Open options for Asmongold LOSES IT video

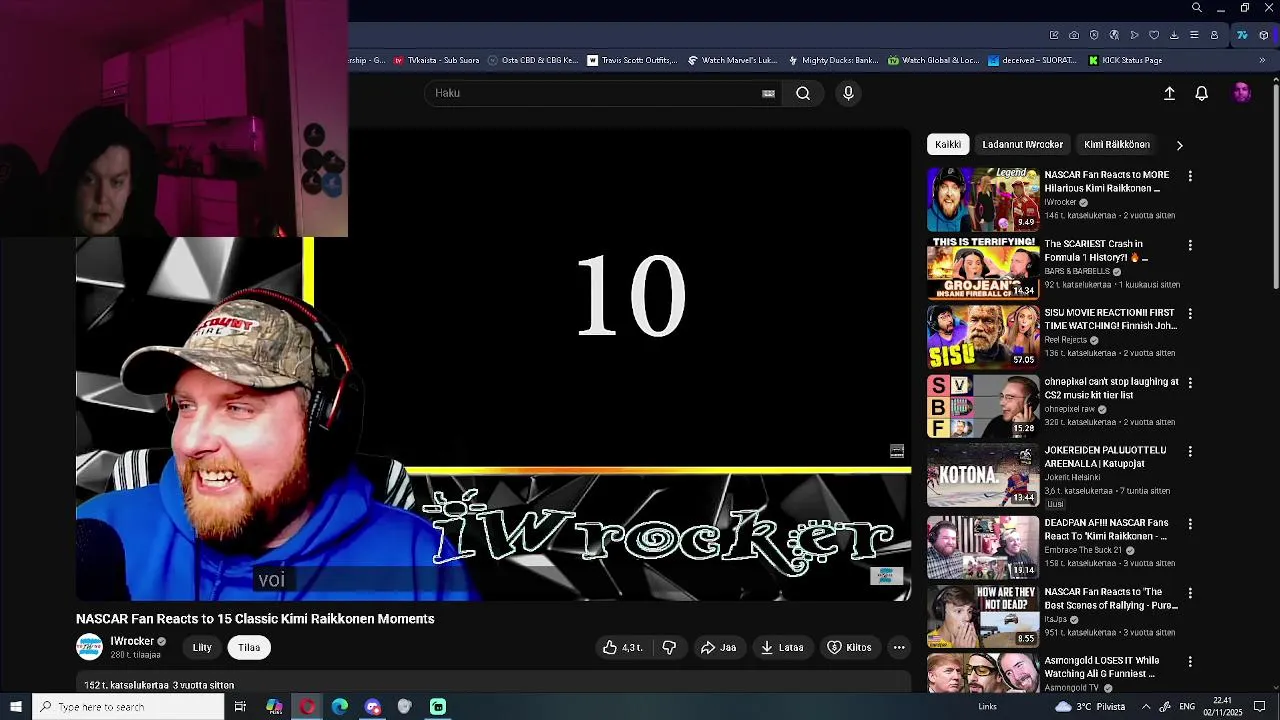1190,662
